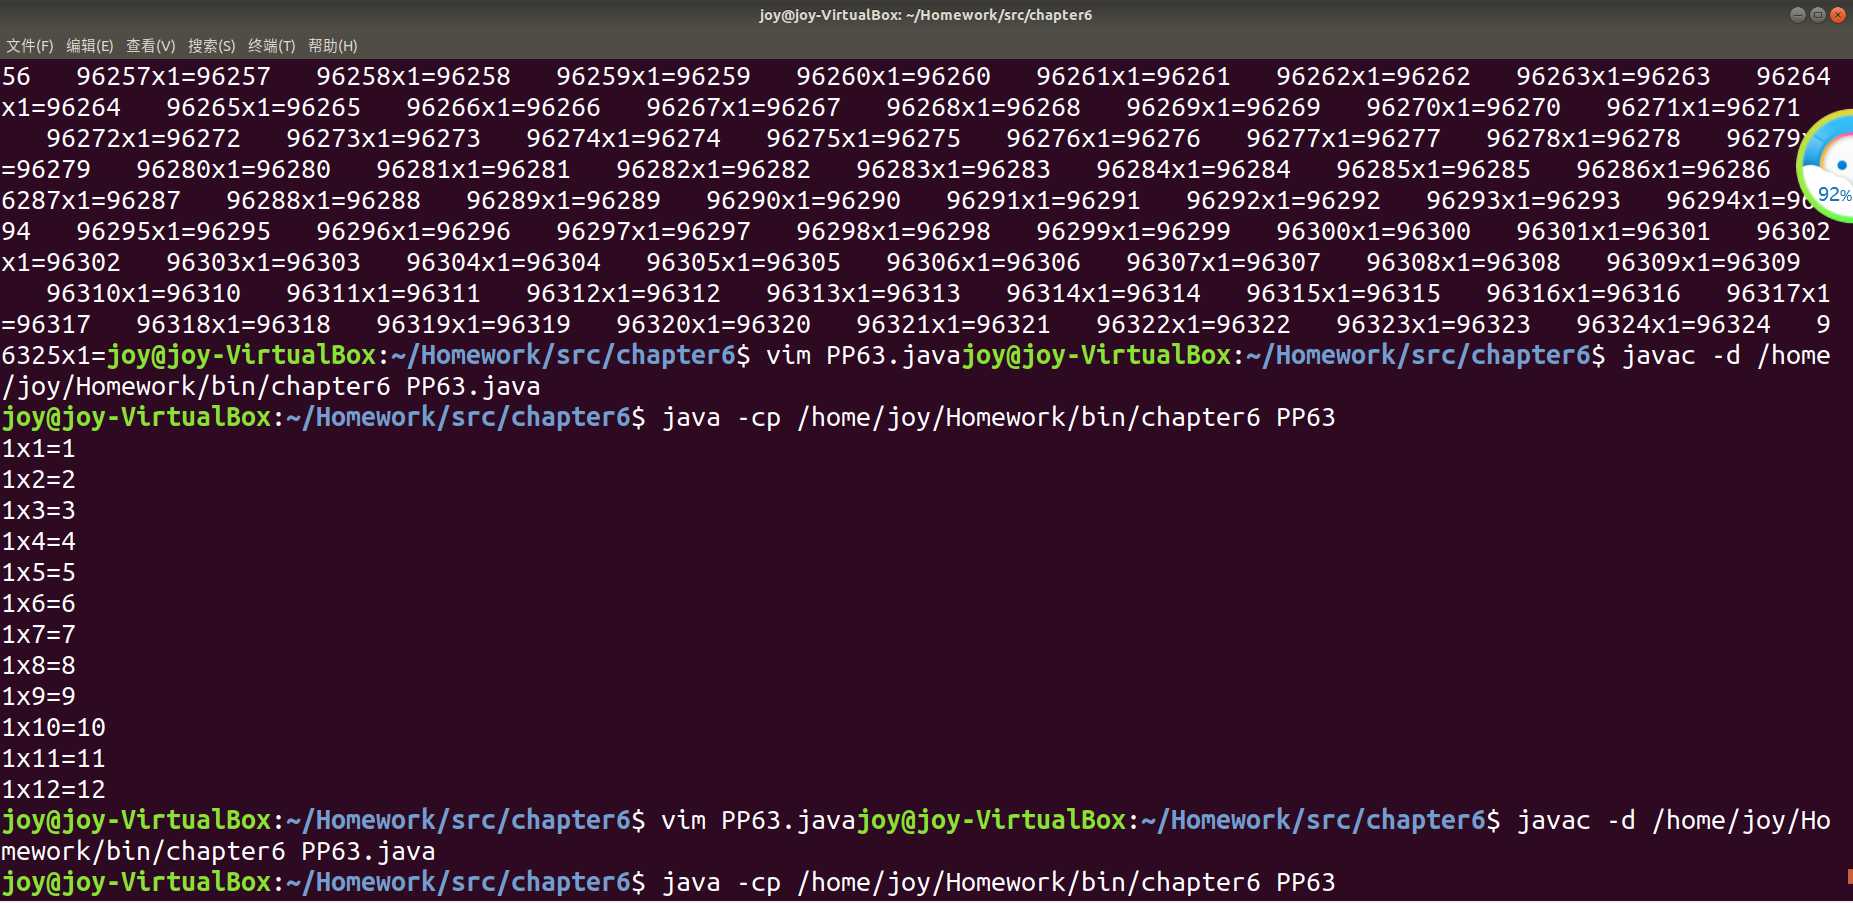Click output line 1x3=3
Viewport: 1853px width, 903px height.
(x=38, y=511)
